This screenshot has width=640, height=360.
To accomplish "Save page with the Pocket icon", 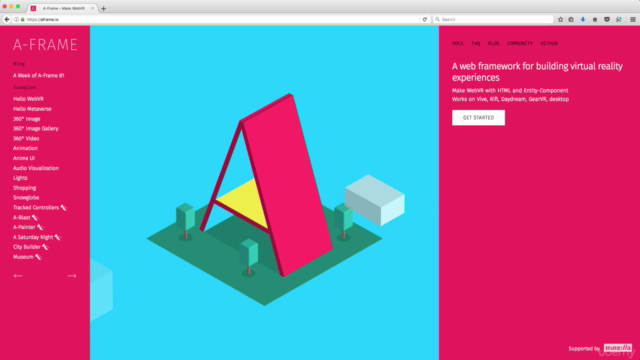I will click(x=607, y=19).
